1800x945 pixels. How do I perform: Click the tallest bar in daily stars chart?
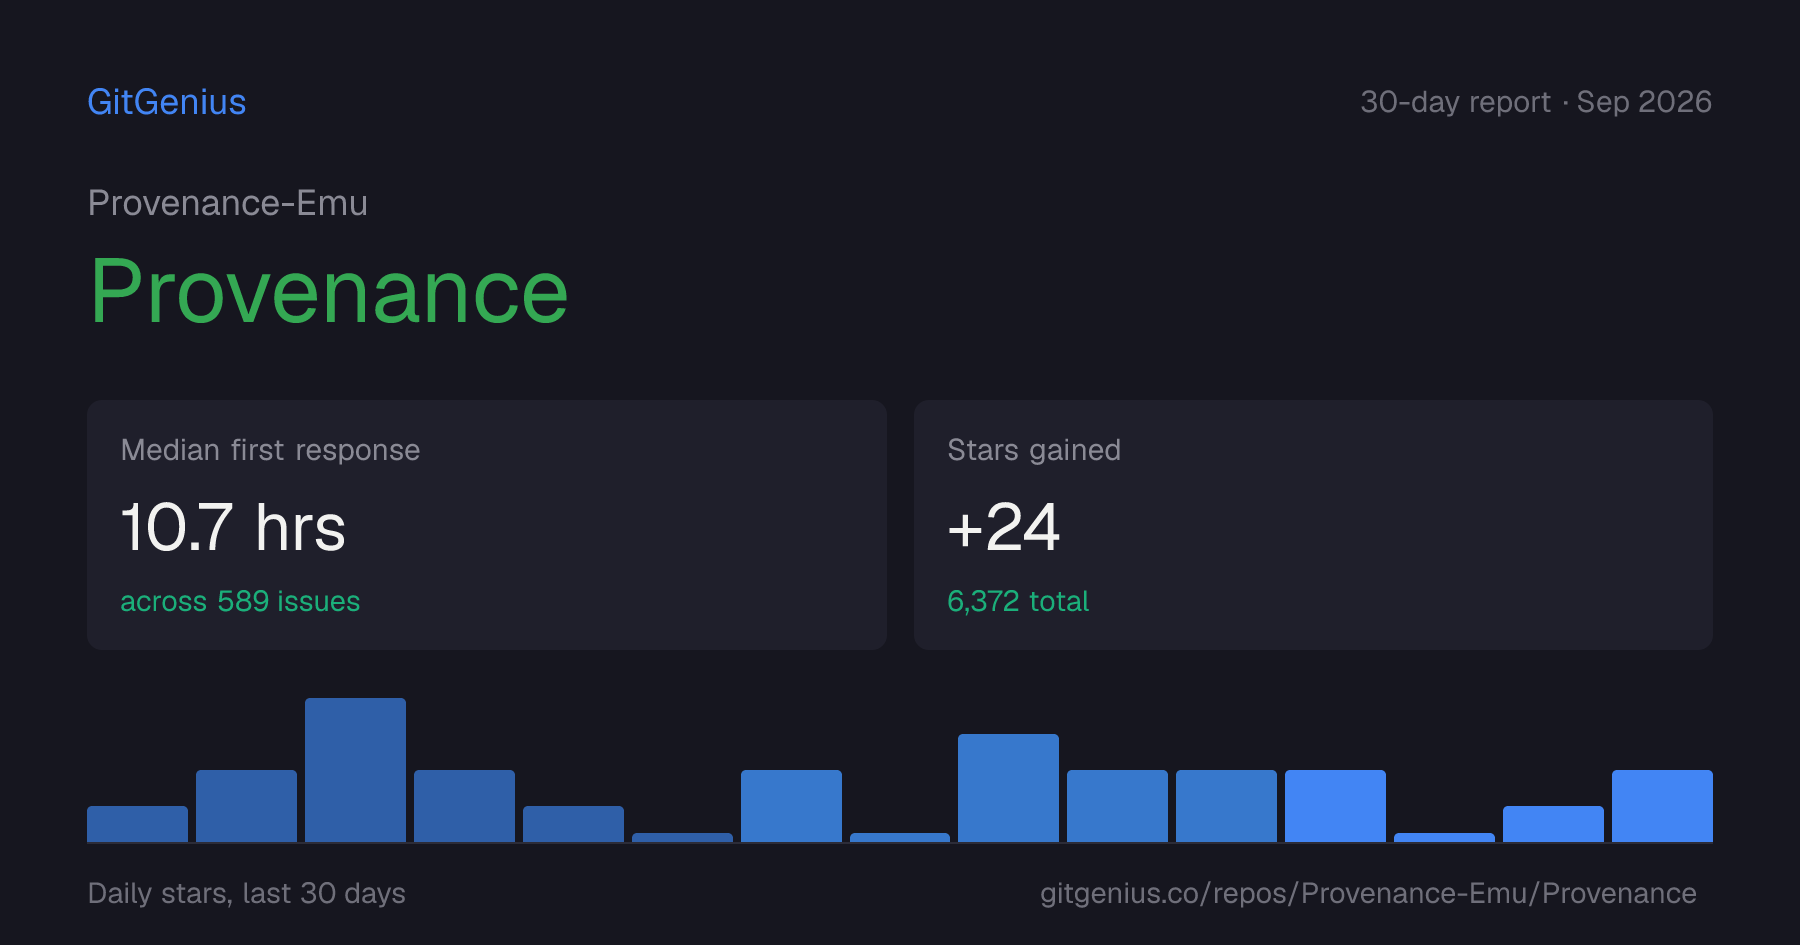(355, 770)
